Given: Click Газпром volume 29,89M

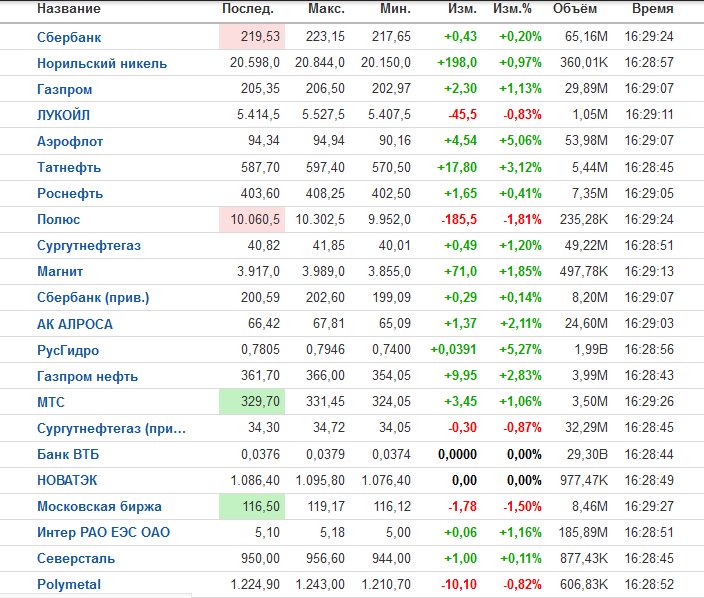Looking at the screenshot, I should coord(586,88).
